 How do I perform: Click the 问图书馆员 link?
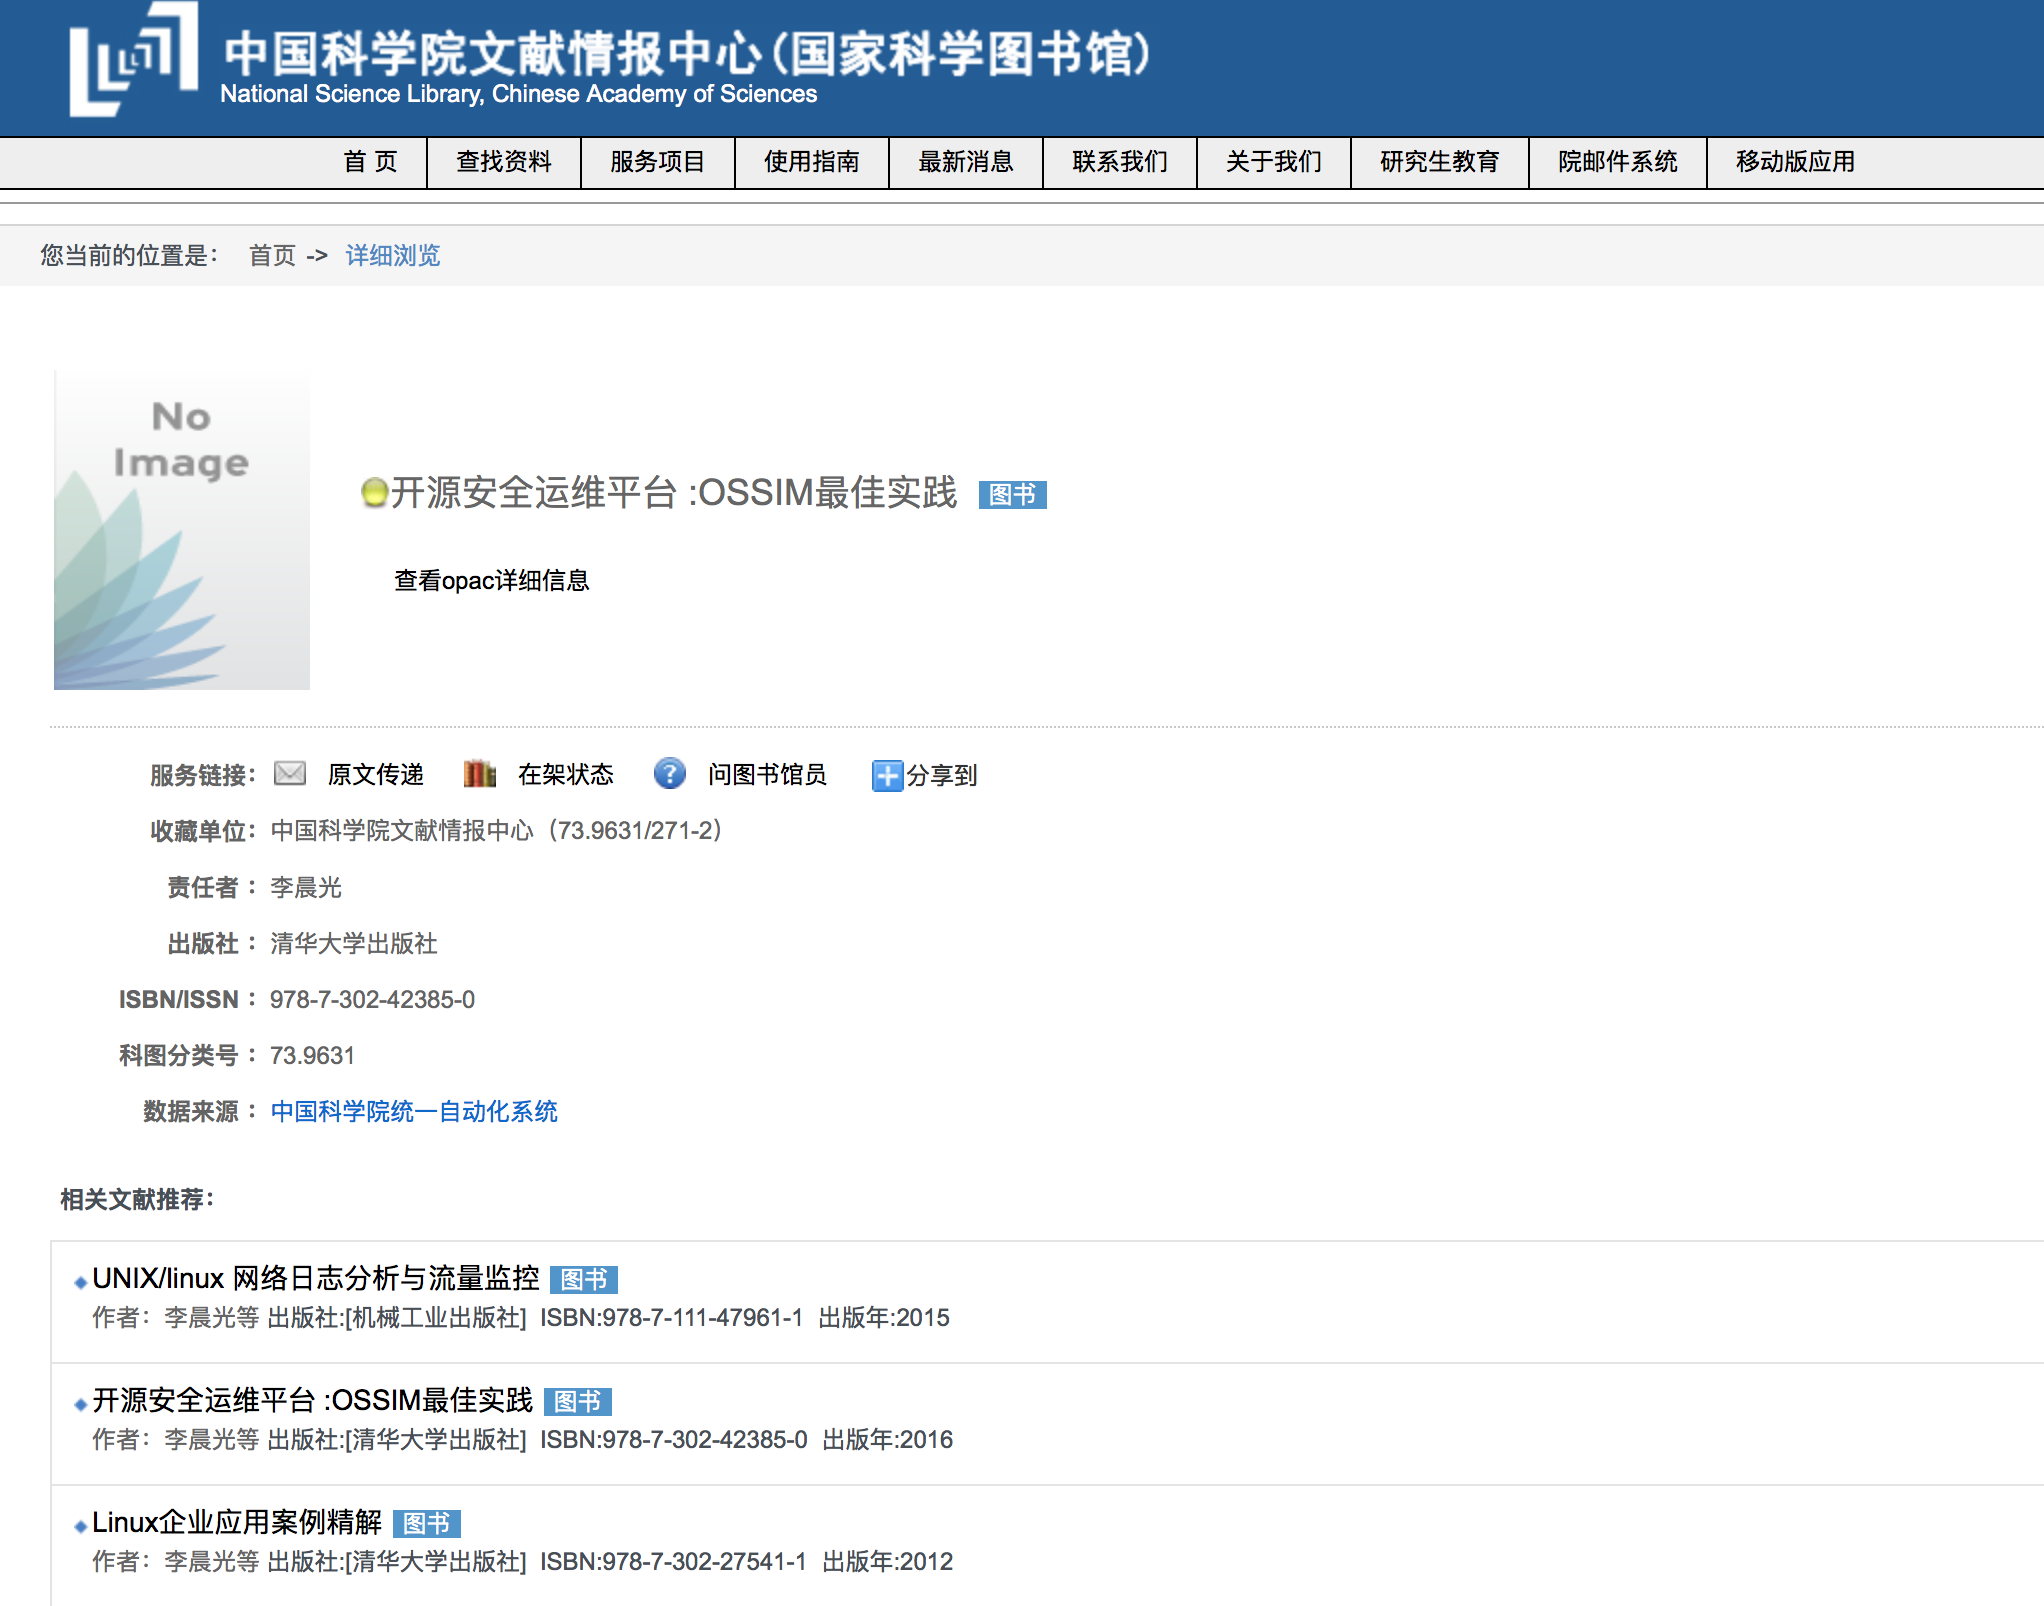click(x=767, y=775)
